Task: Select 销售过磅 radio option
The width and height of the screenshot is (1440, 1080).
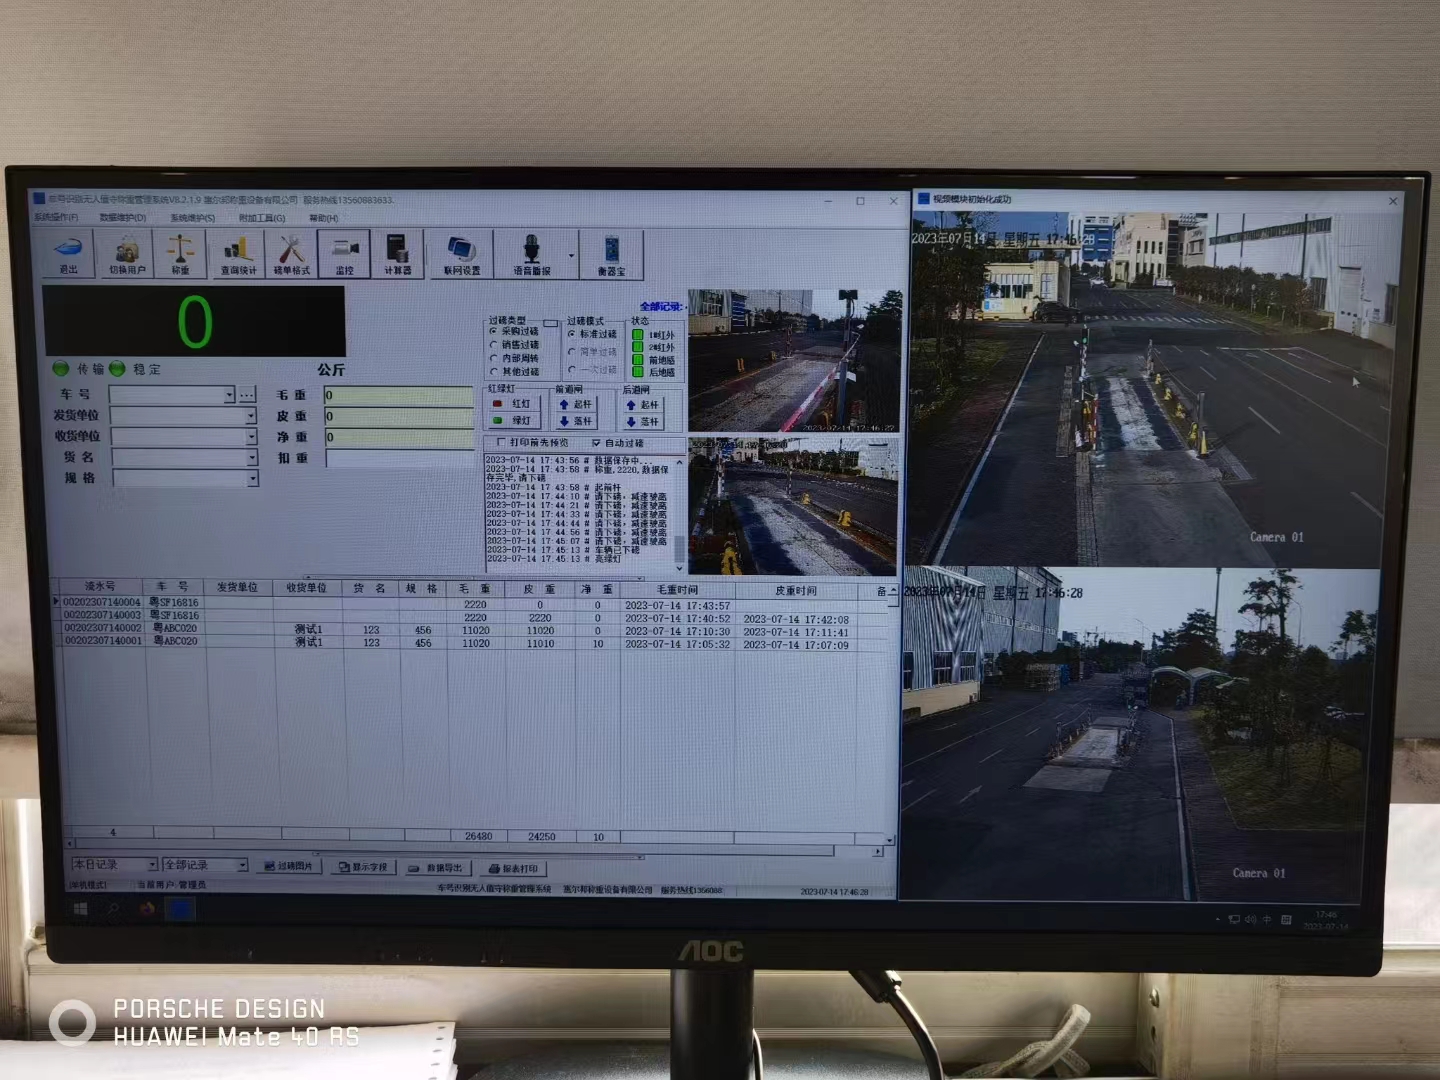Action: tap(494, 345)
